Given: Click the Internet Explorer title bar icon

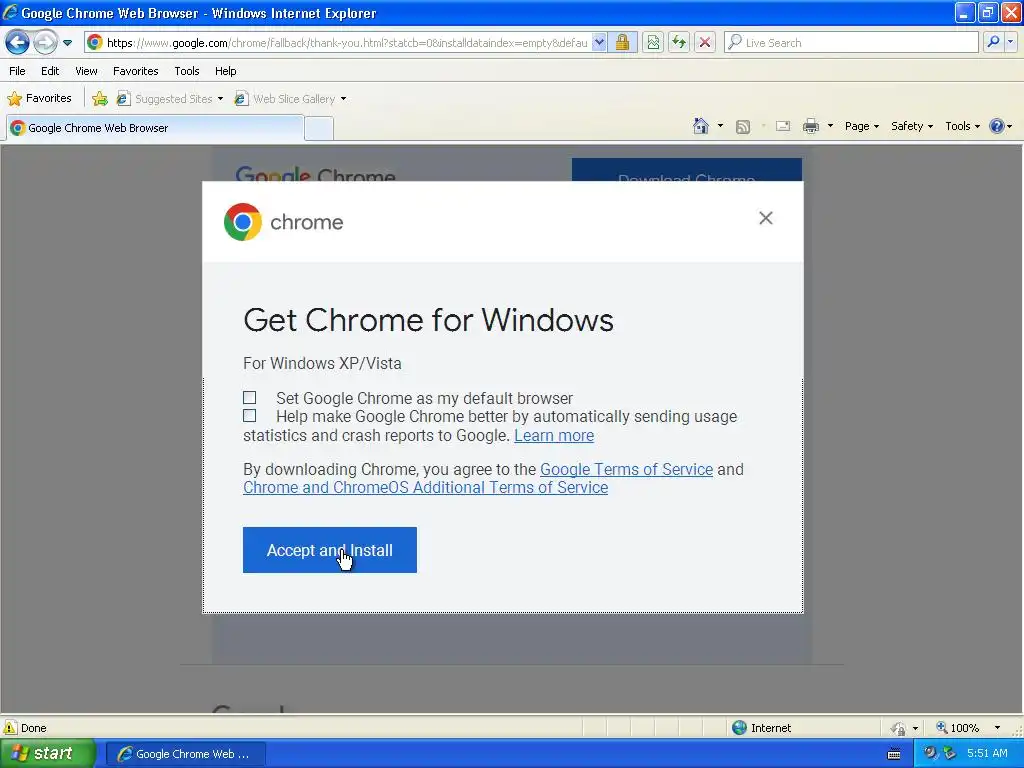Looking at the screenshot, I should [10, 12].
